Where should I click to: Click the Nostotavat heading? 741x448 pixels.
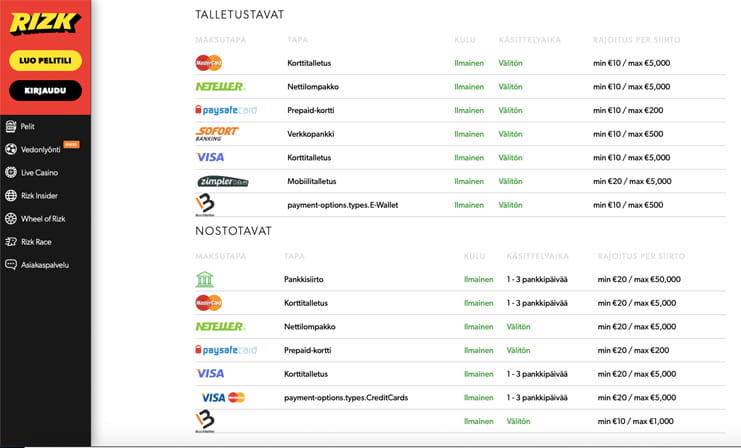point(233,231)
